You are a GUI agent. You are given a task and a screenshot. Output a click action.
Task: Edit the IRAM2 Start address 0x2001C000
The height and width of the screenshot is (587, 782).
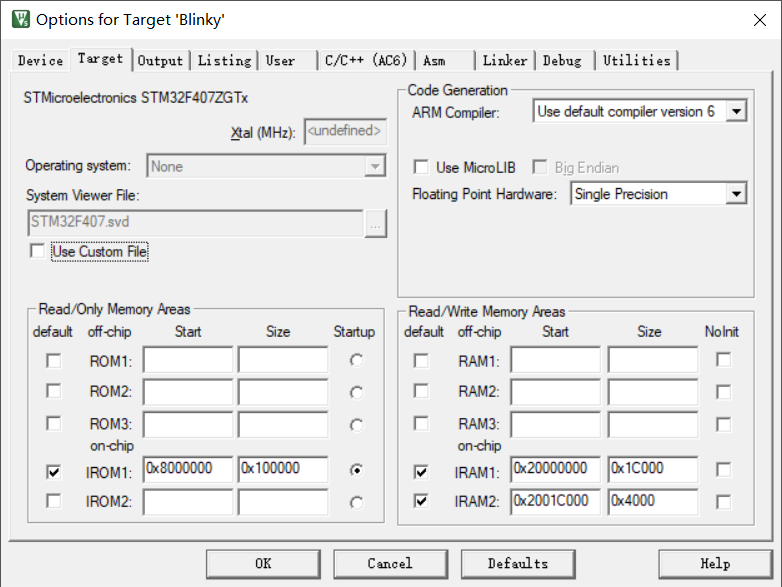555,502
